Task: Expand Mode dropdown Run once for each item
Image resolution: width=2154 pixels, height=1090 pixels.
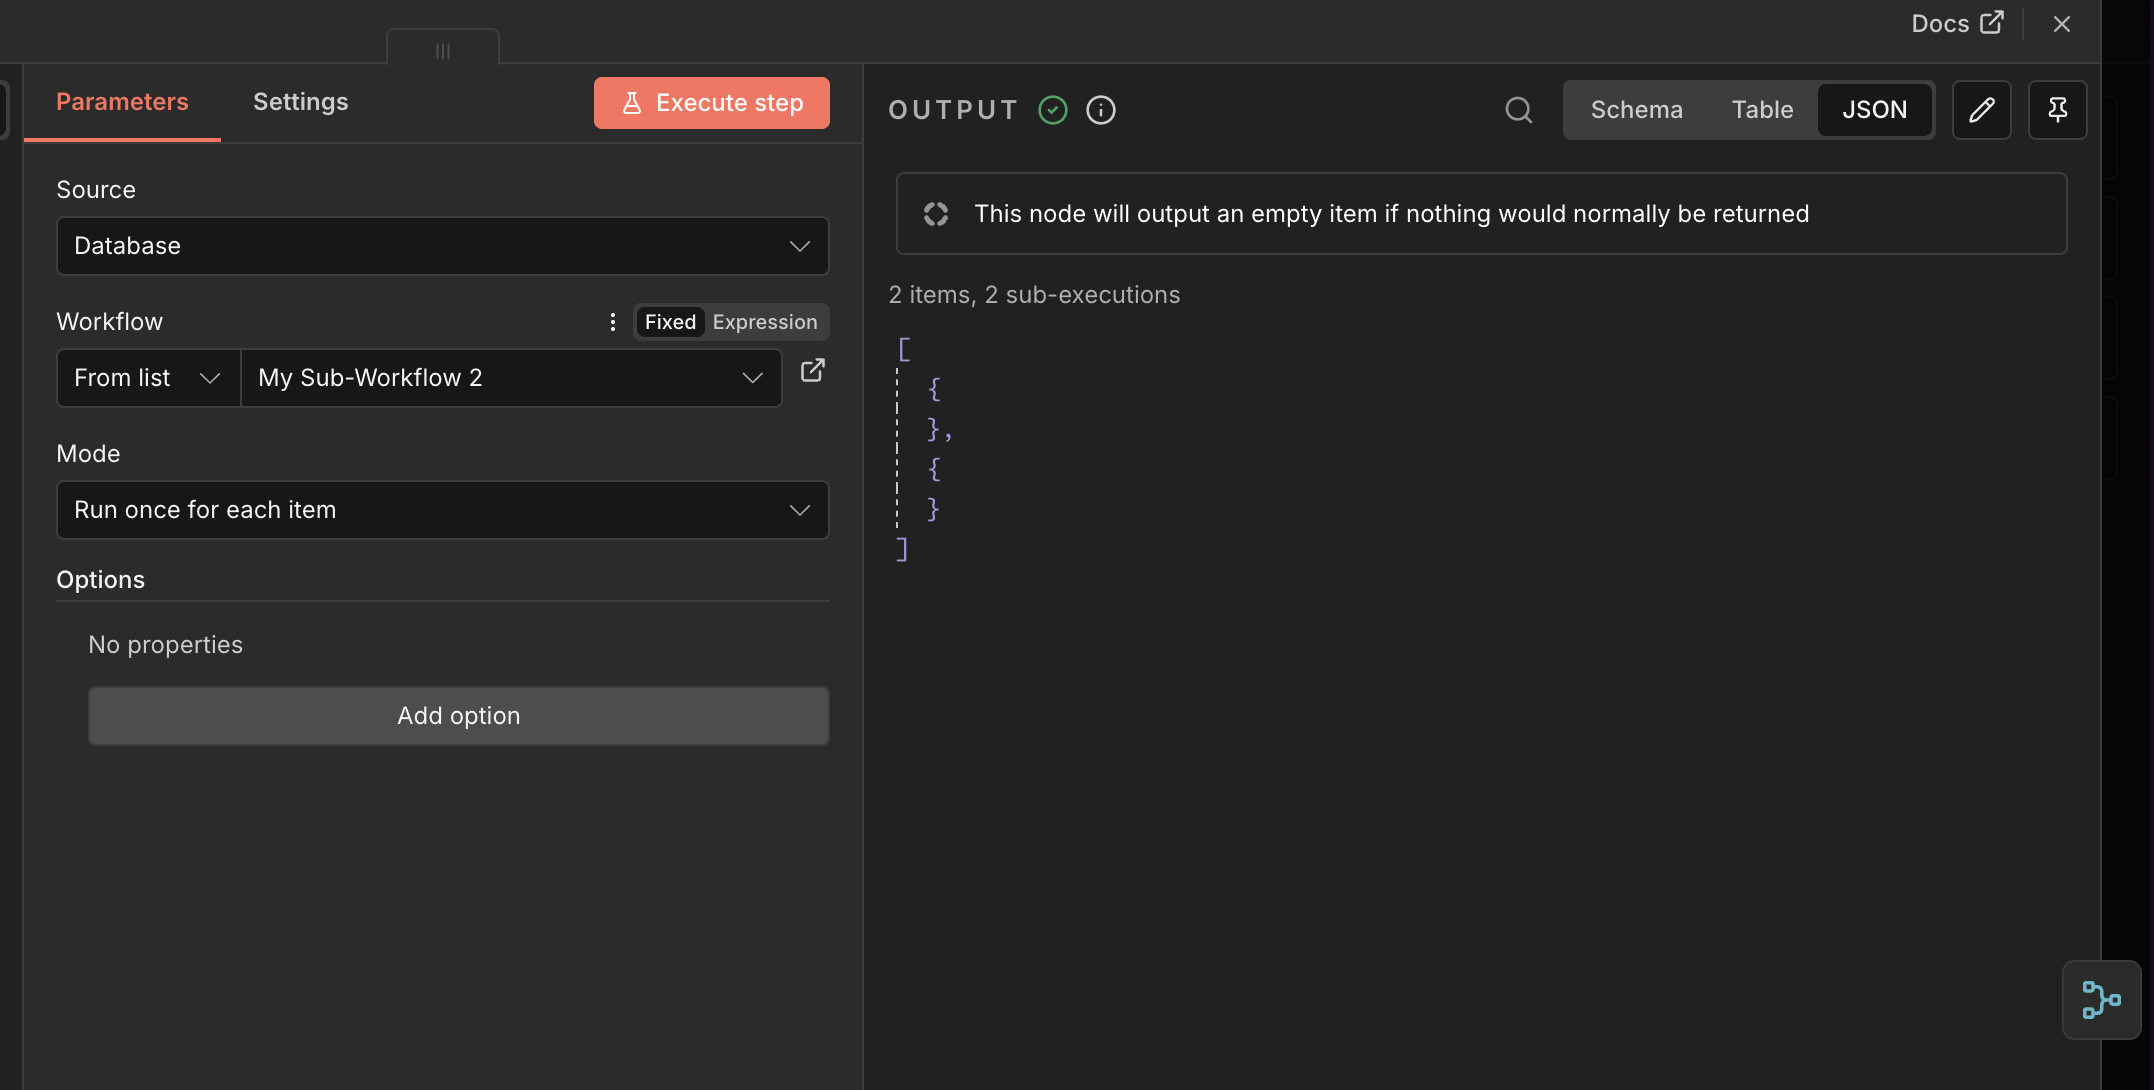Action: tap(442, 510)
